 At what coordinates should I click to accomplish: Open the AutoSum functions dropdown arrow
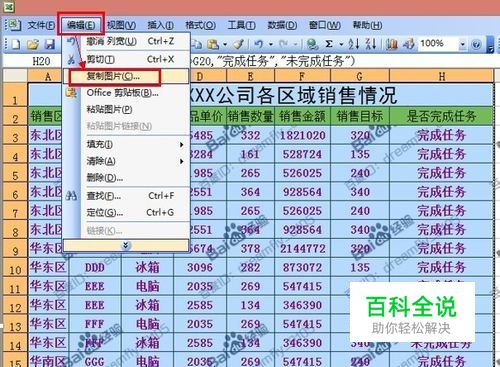[341, 44]
